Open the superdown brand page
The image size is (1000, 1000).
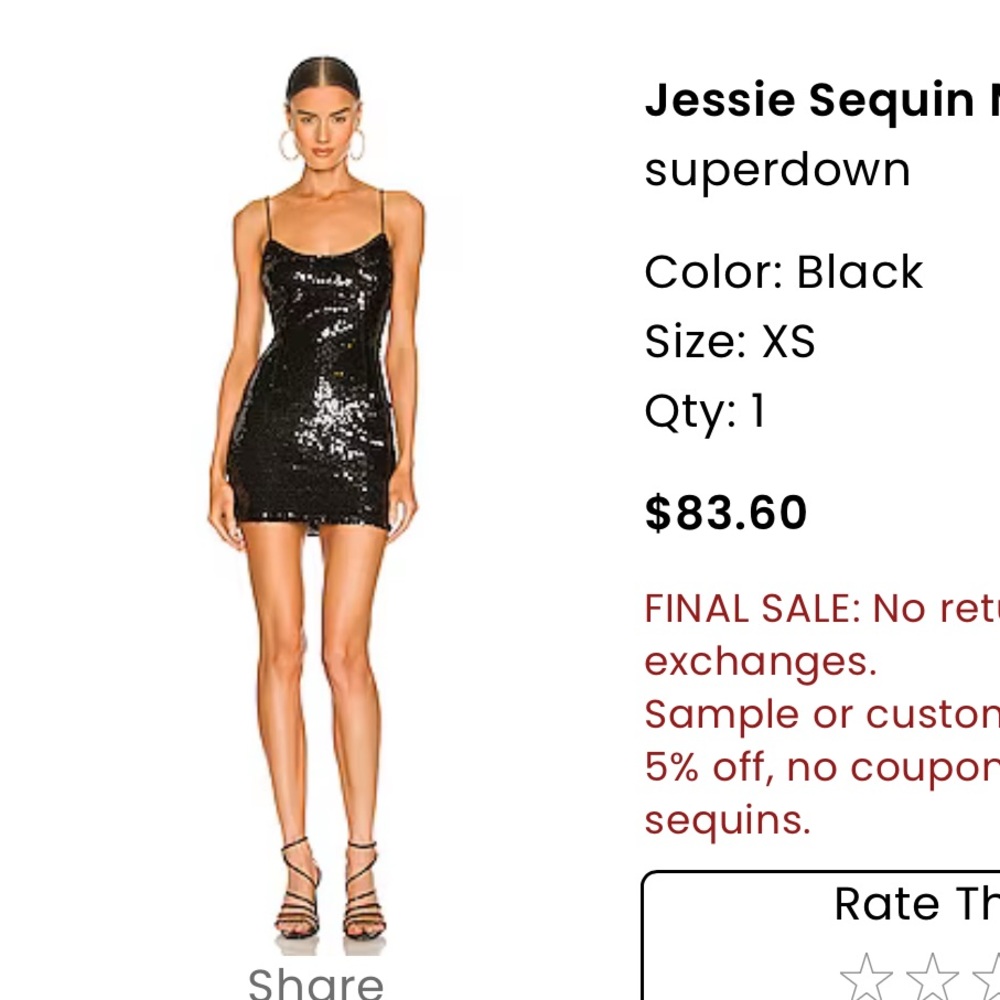tap(777, 169)
